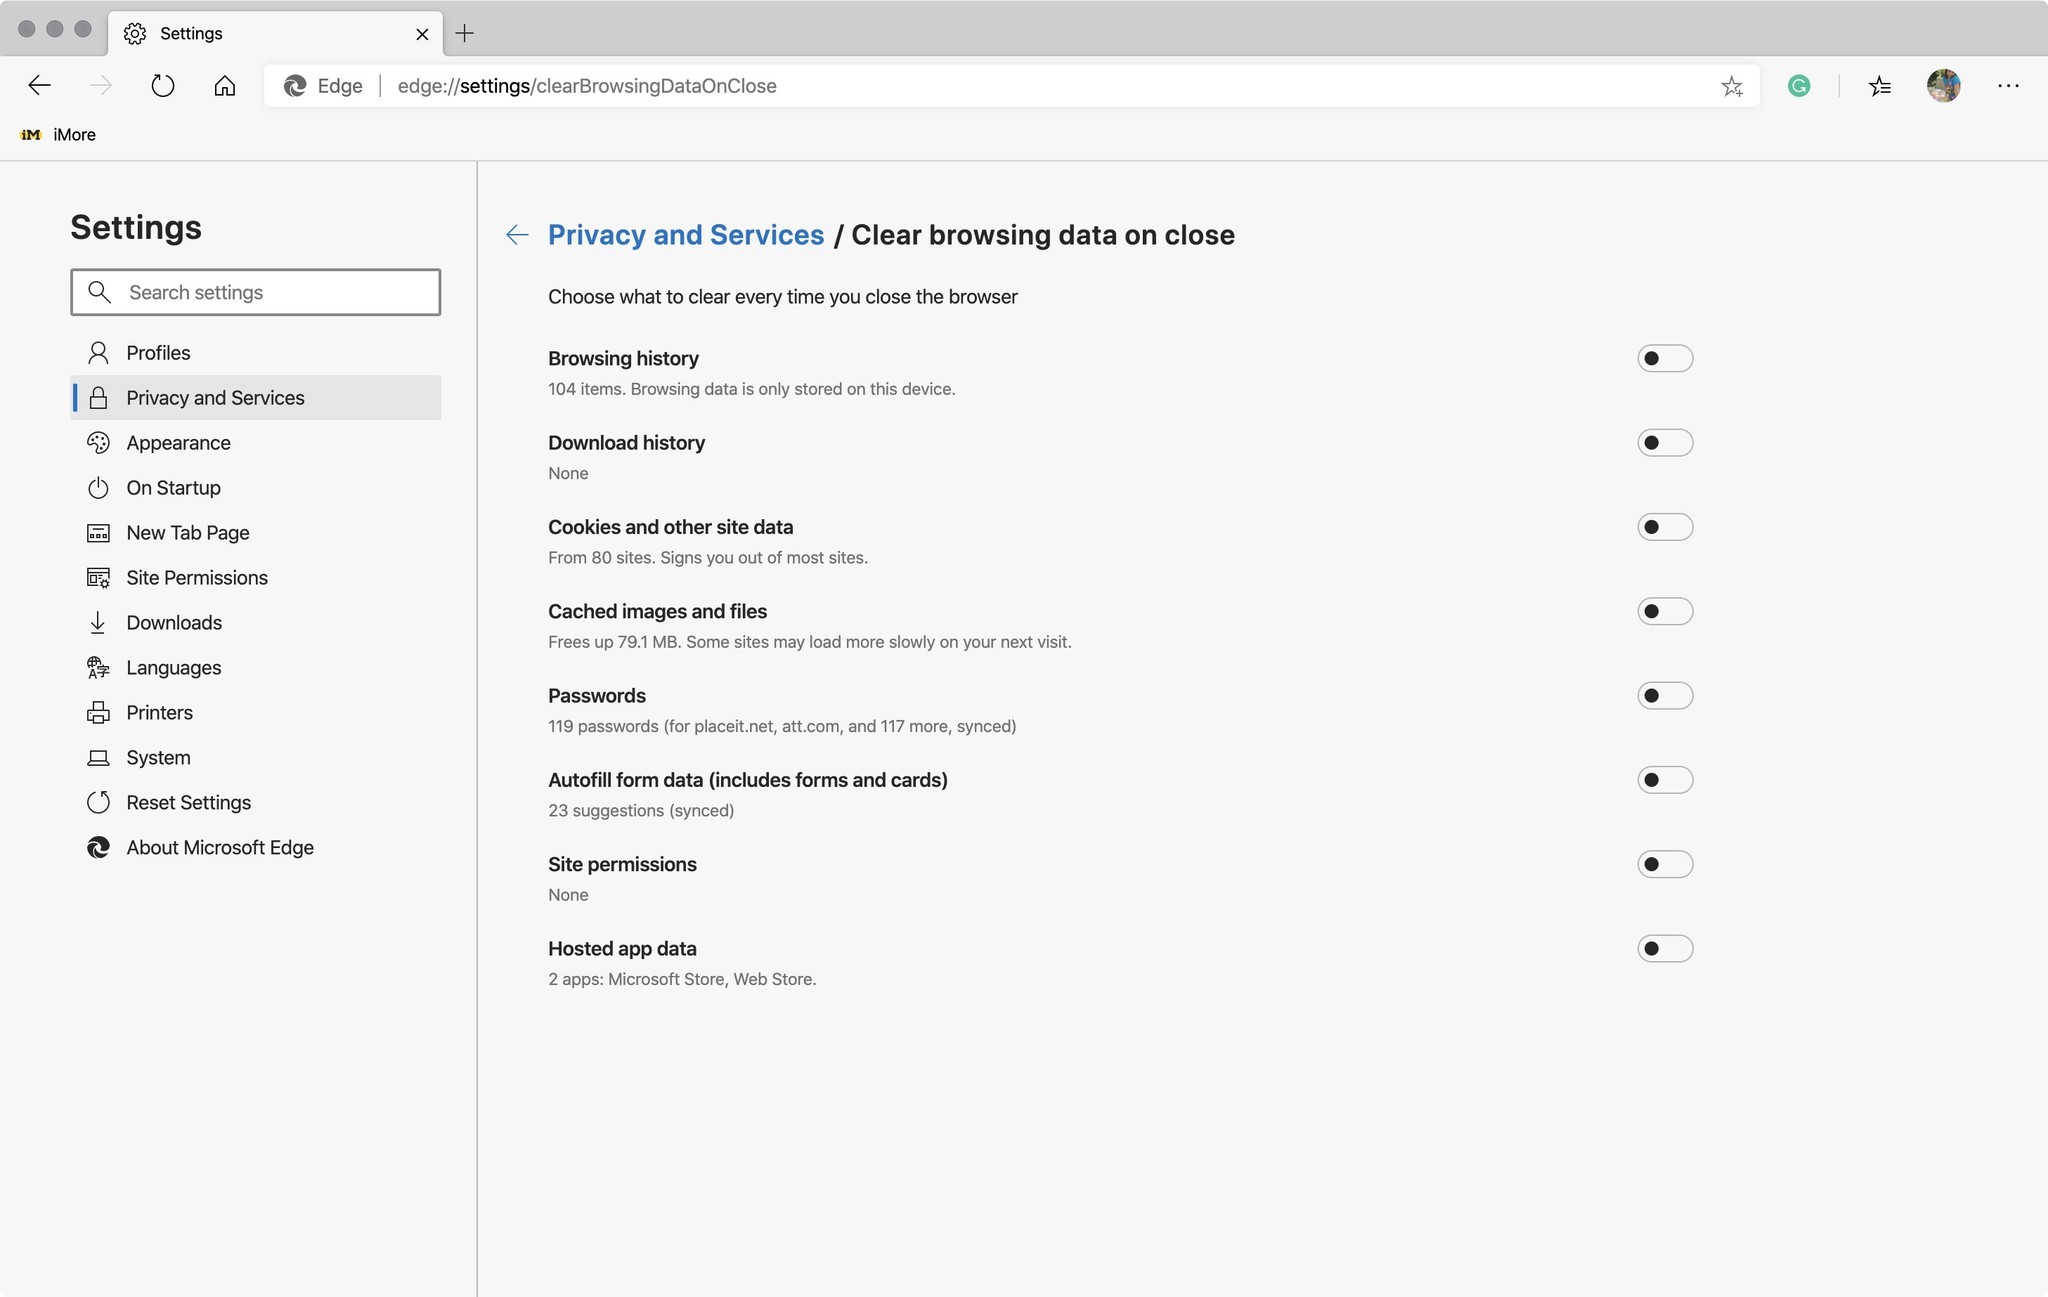Toggle the Passwords switch on
The width and height of the screenshot is (2048, 1297).
tap(1664, 696)
